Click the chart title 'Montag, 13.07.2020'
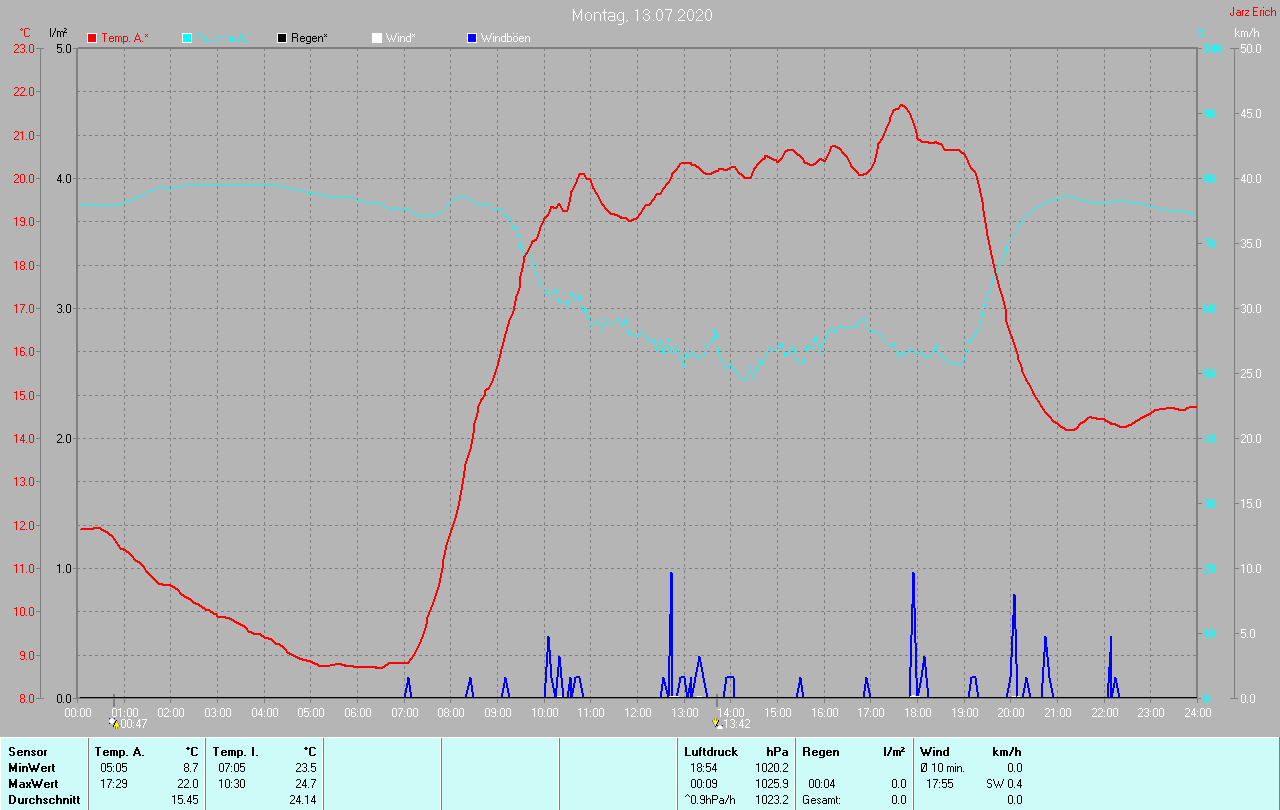 [642, 16]
